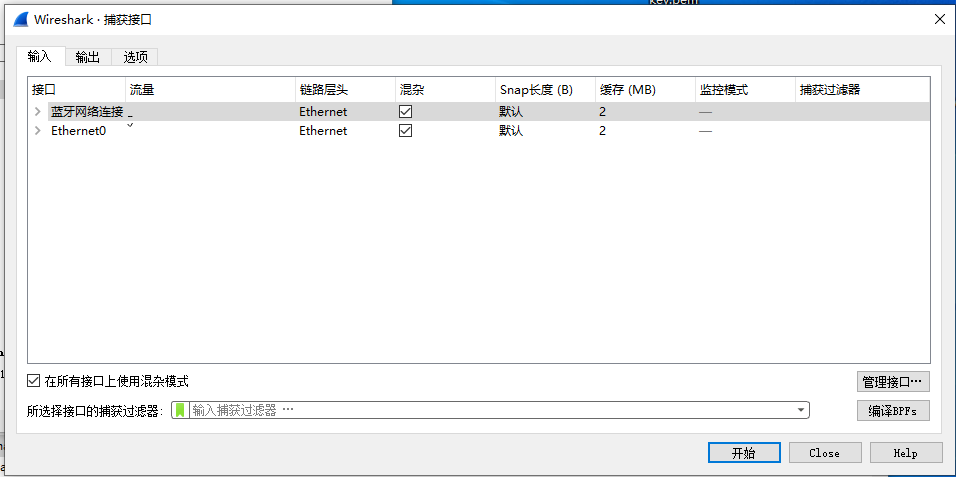Click monitor mode dash in 蓝牙网络连接 row
The image size is (956, 477).
pyautogui.click(x=705, y=112)
